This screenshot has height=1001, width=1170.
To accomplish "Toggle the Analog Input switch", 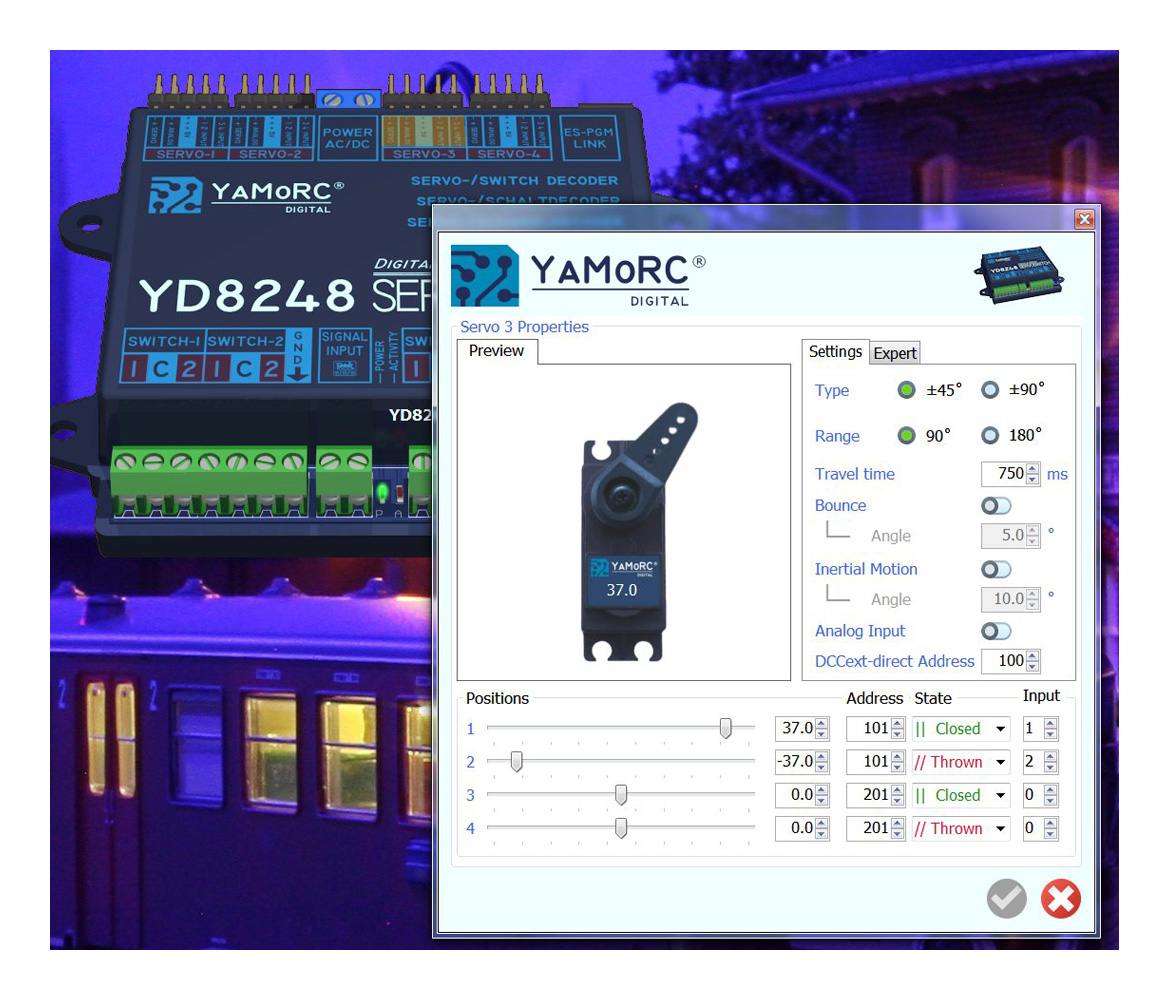I will pyautogui.click(x=996, y=631).
